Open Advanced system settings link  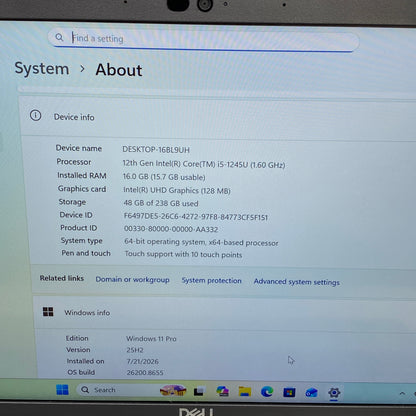(x=297, y=282)
